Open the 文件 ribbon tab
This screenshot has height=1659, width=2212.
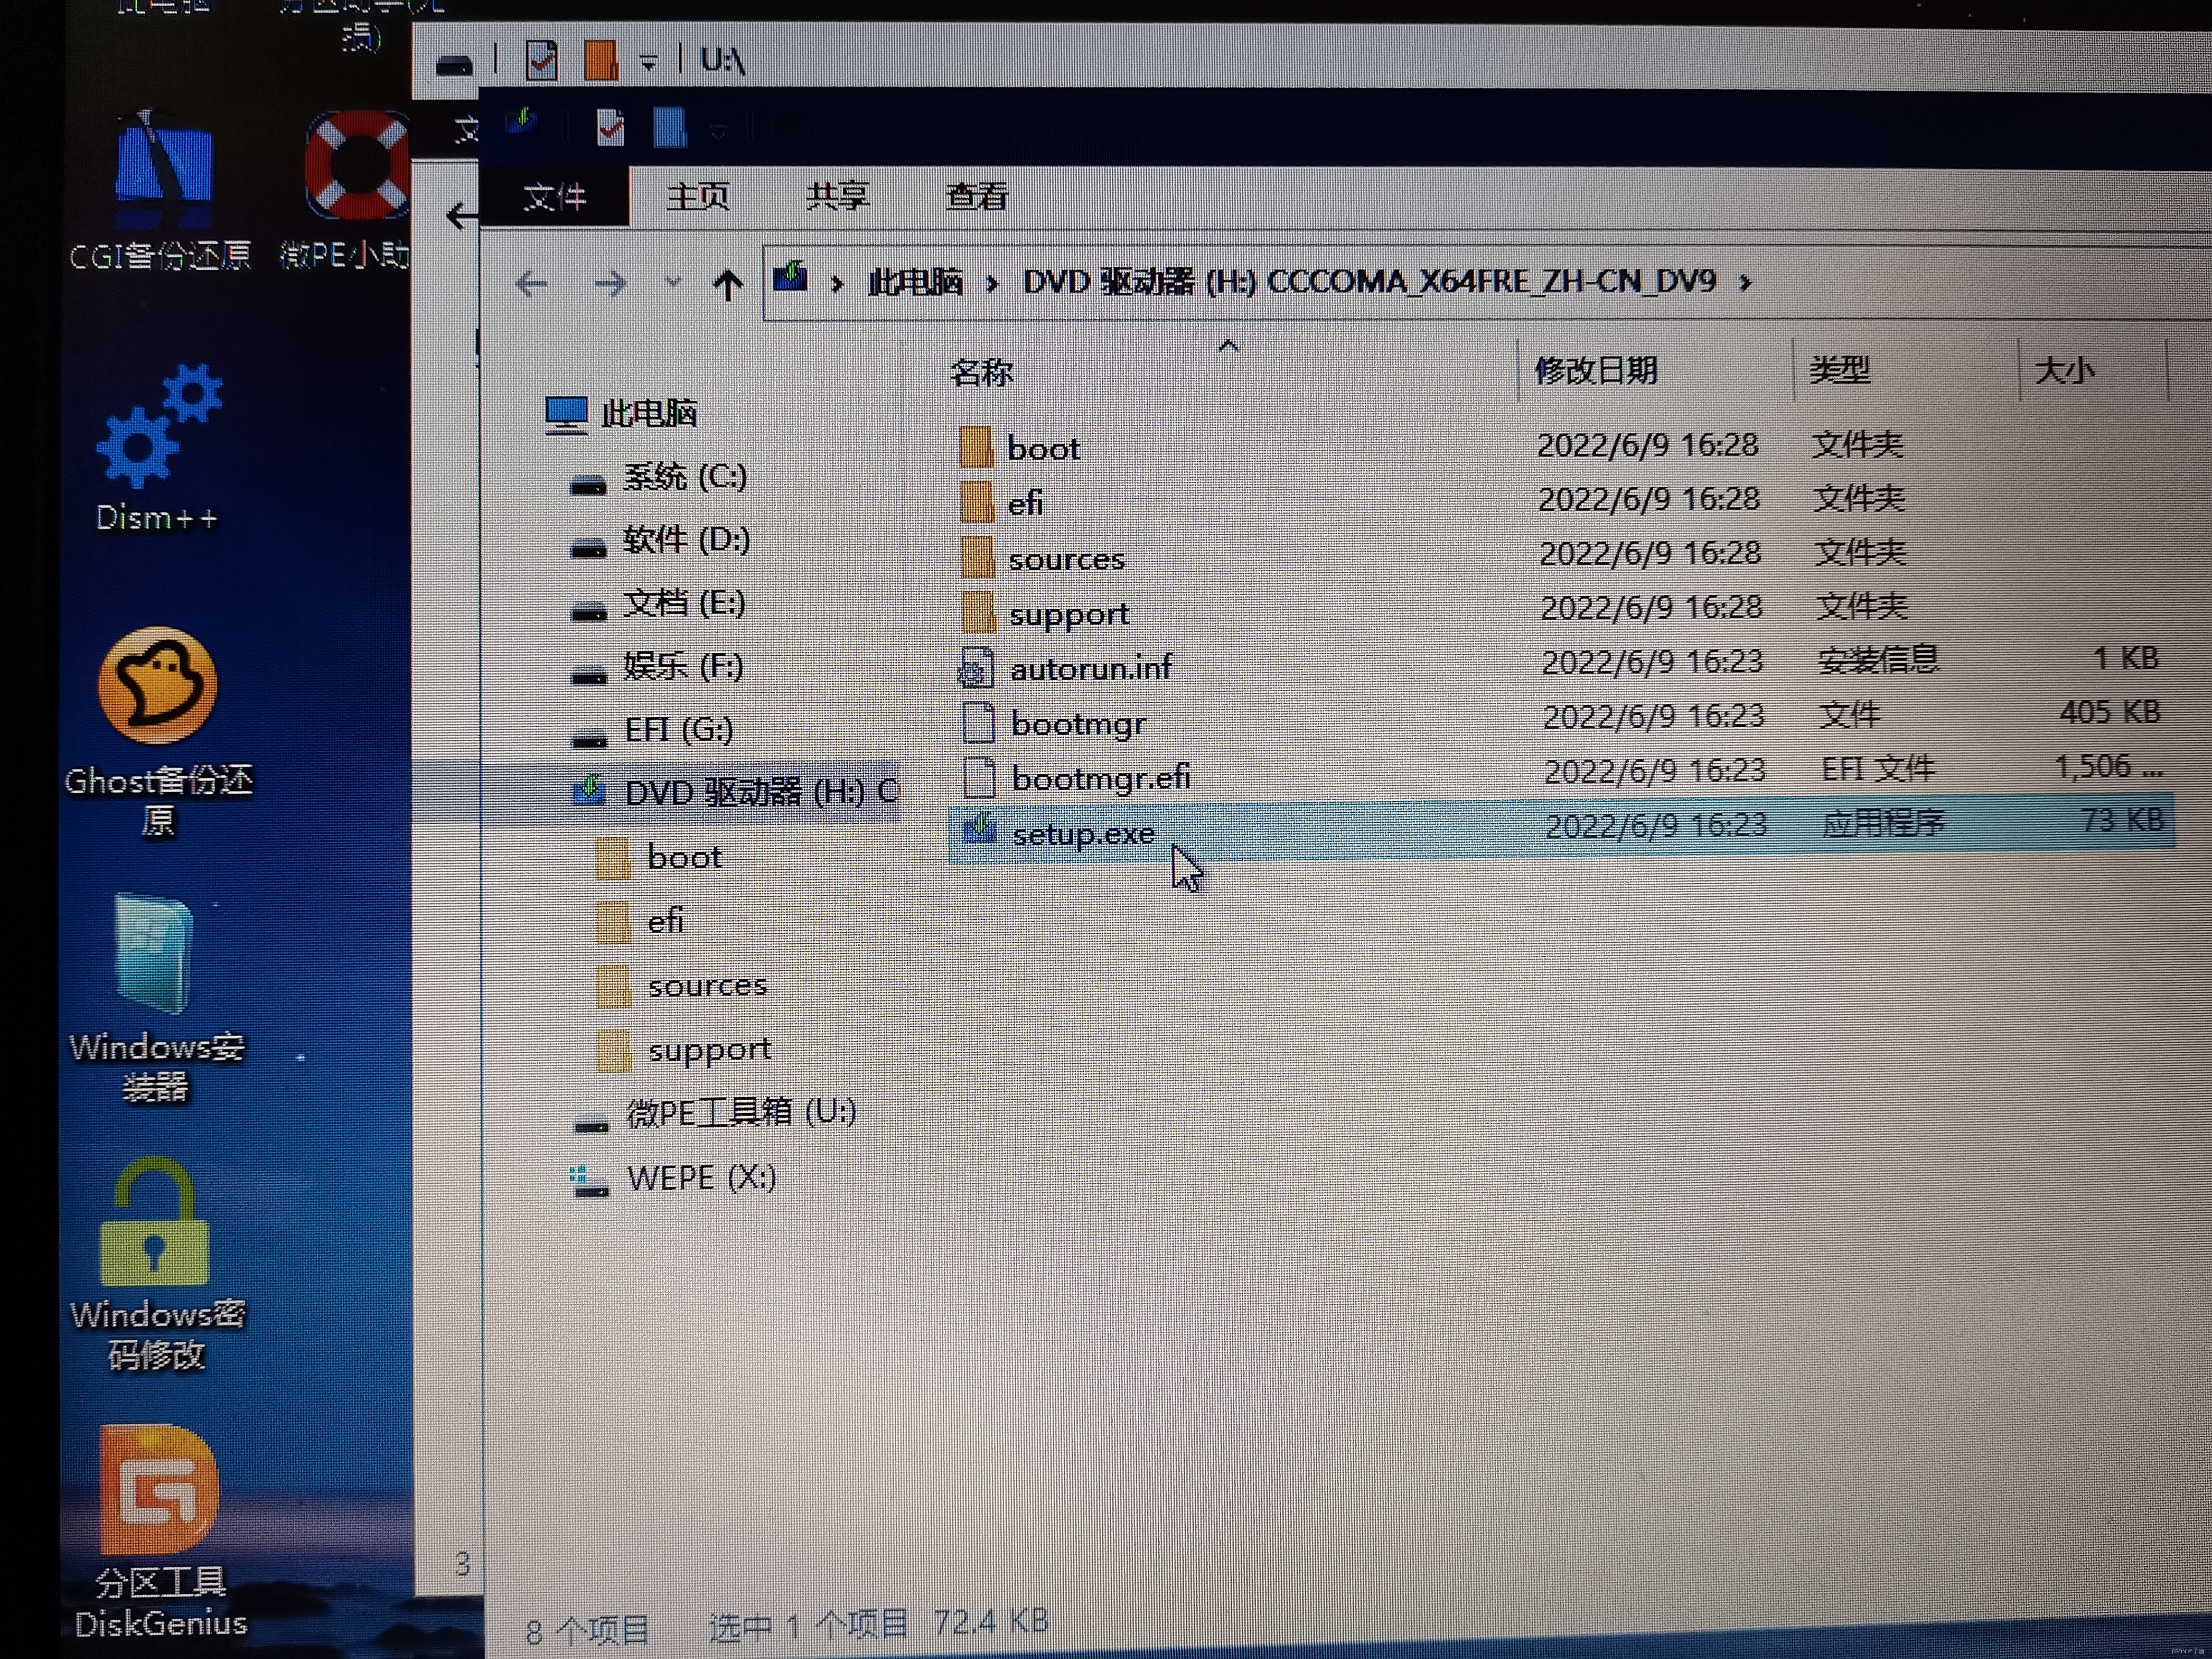[x=555, y=196]
